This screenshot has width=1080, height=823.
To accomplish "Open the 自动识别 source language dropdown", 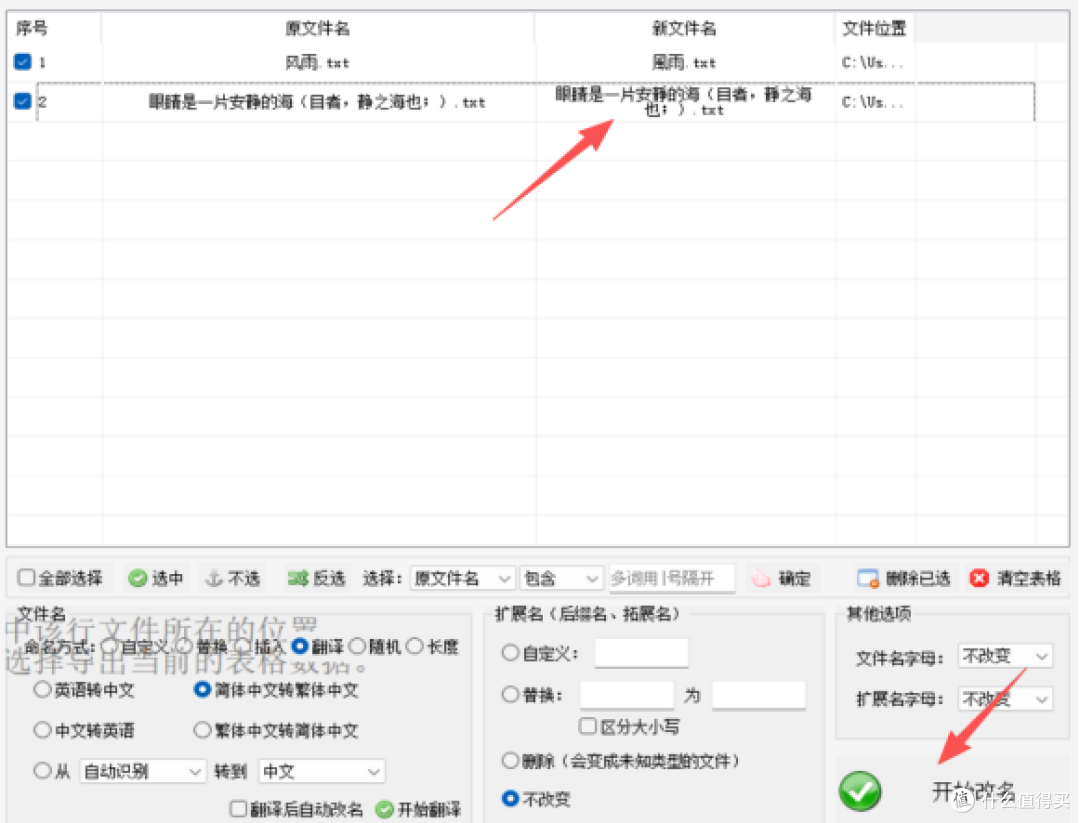I will tap(143, 771).
